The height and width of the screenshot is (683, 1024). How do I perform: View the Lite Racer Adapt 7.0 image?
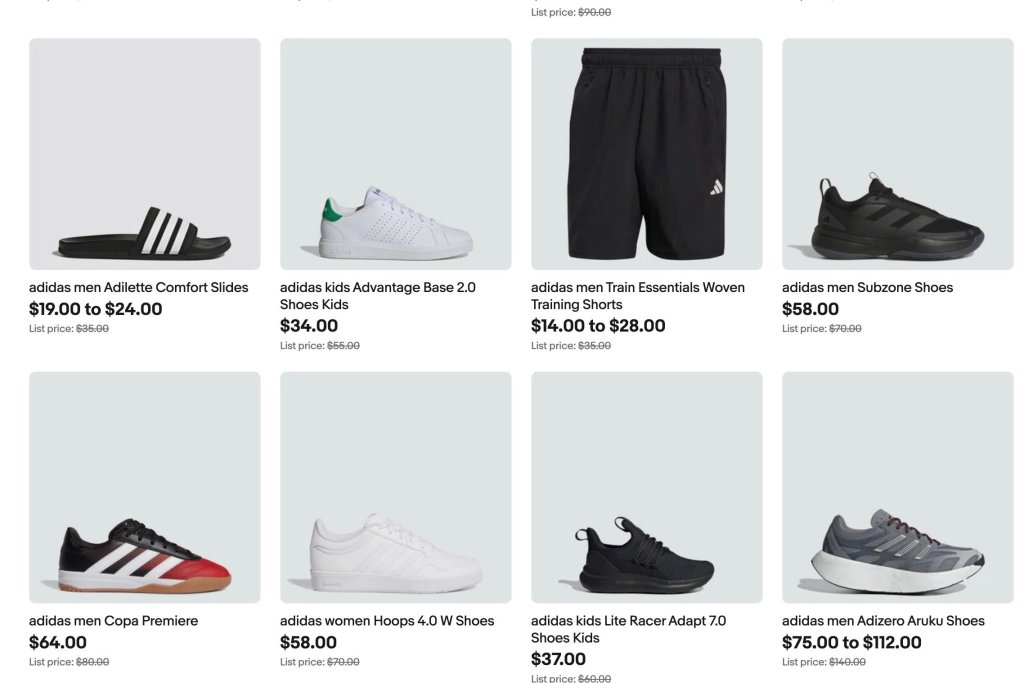(x=646, y=487)
